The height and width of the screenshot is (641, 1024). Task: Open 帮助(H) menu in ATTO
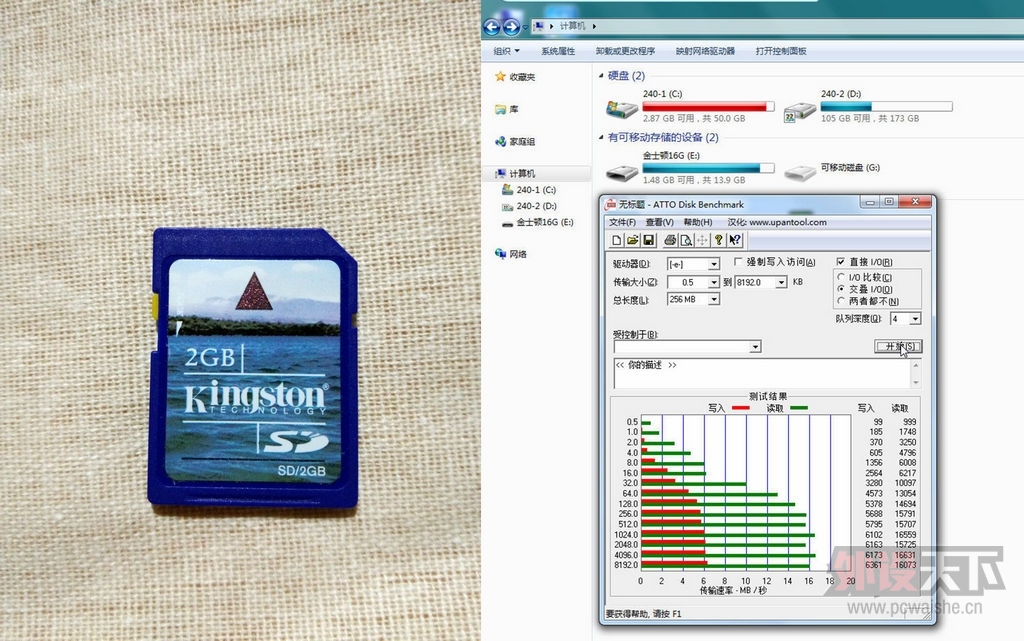(697, 222)
